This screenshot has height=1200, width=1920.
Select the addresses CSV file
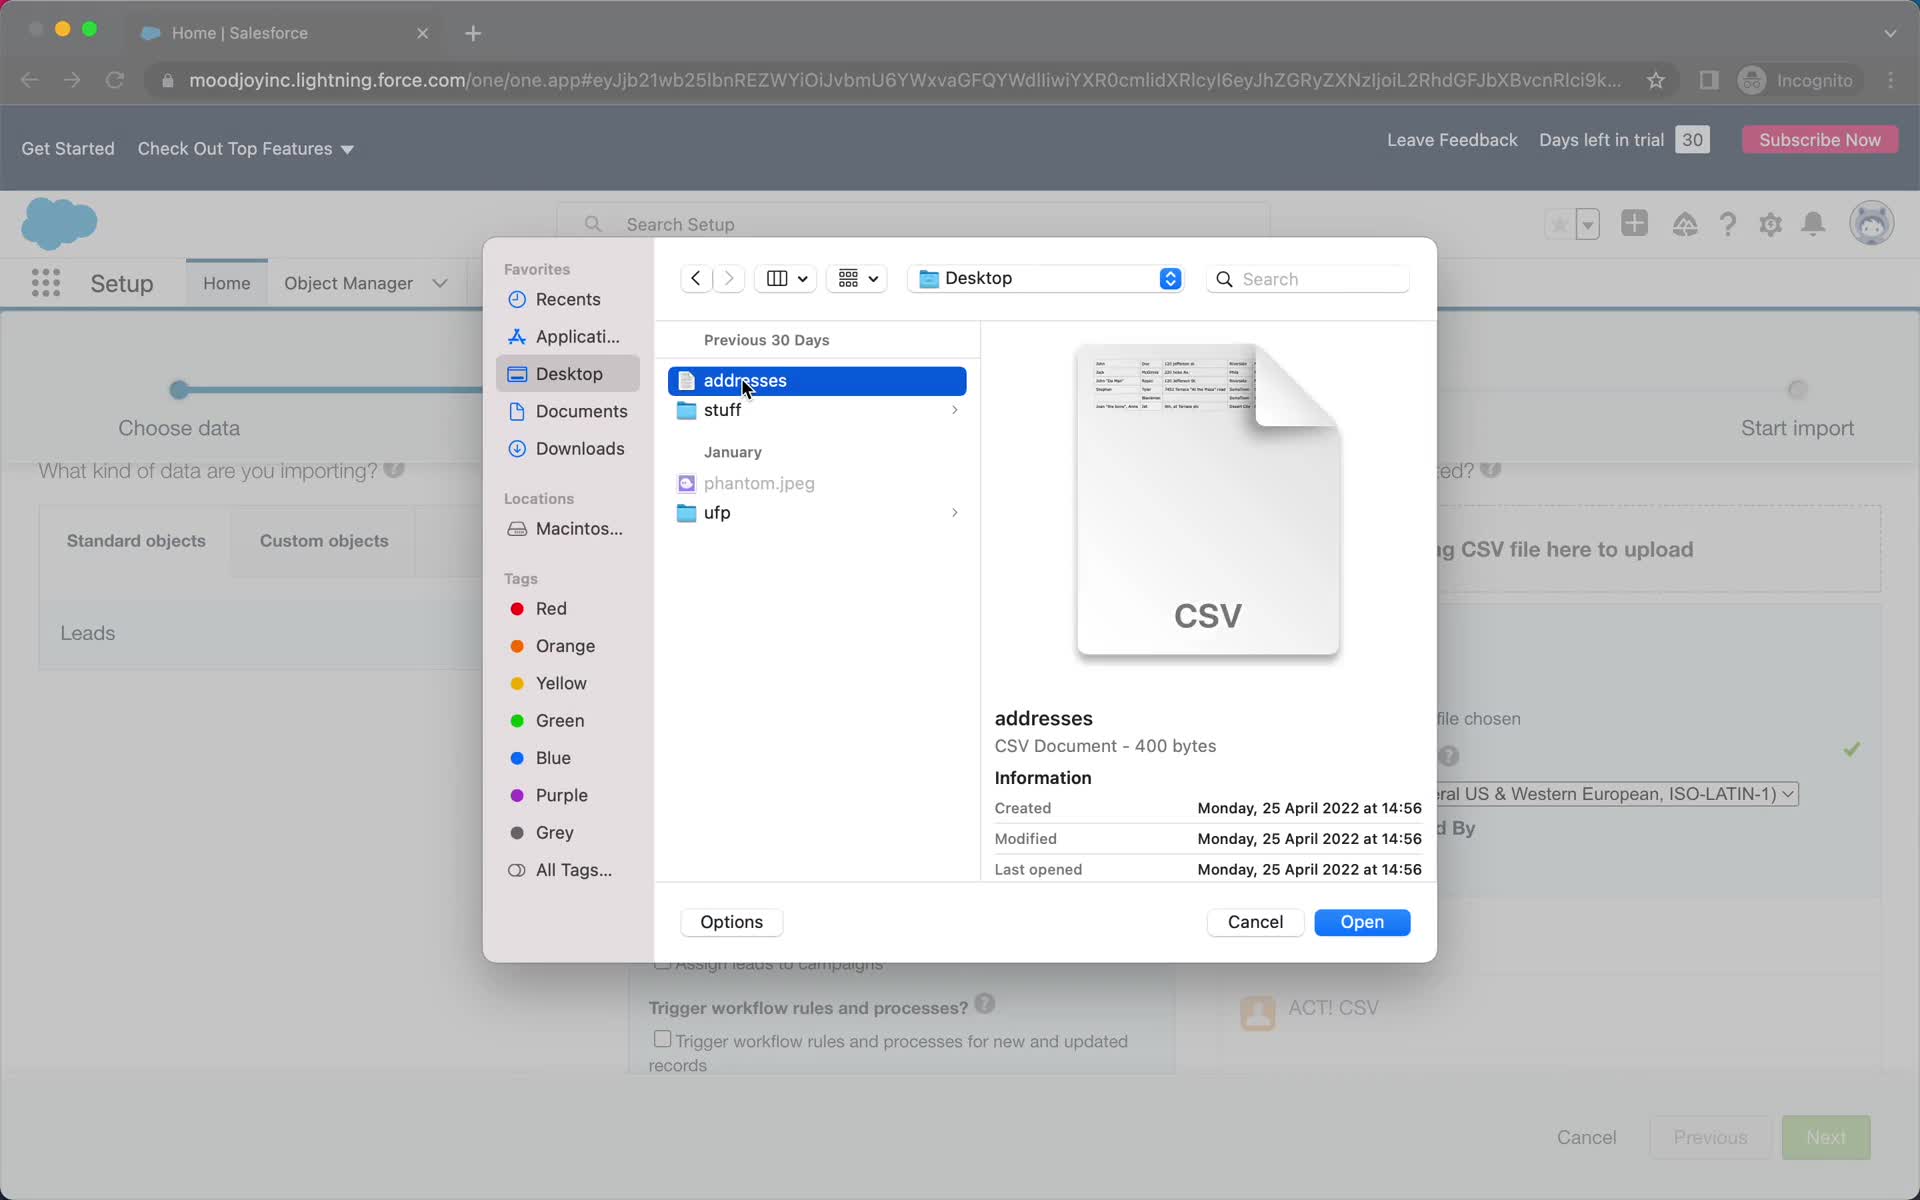coord(817,381)
